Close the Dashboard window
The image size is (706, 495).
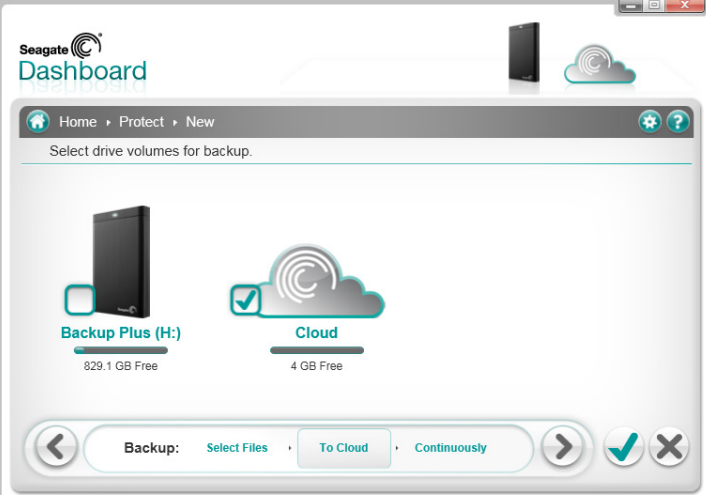pyautogui.click(x=684, y=5)
